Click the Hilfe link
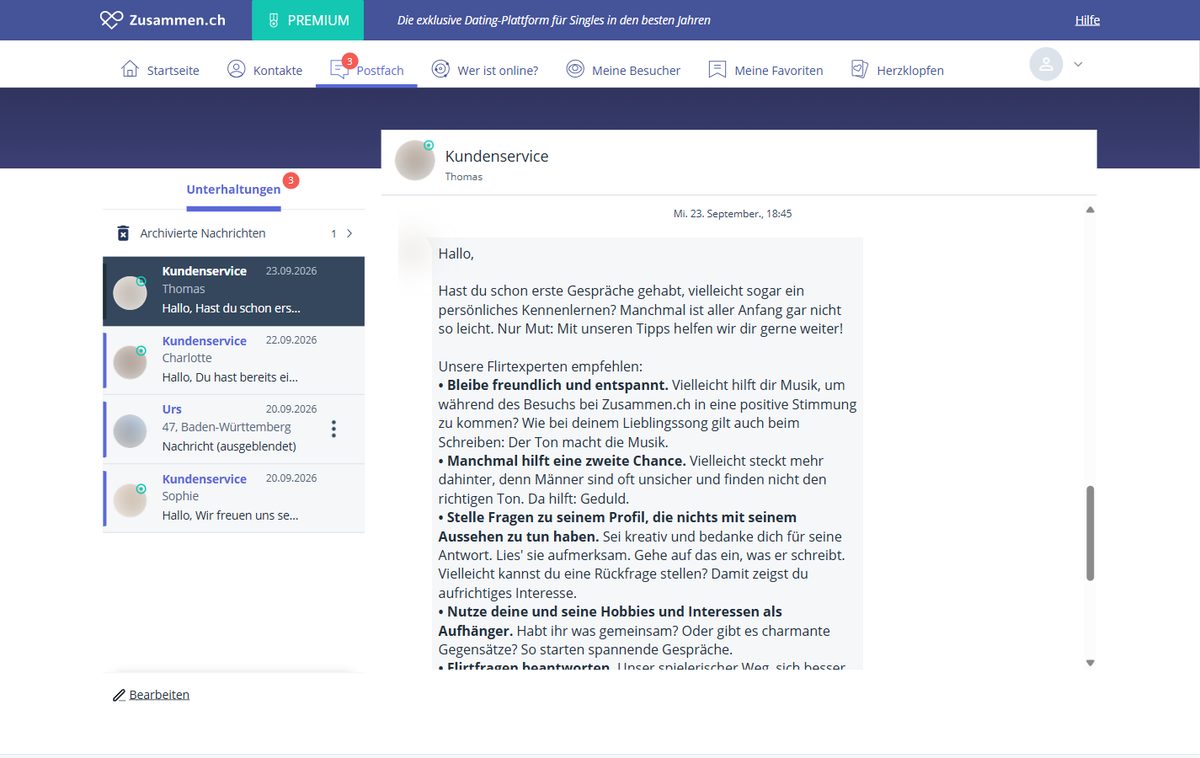Screen dimensions: 1200x758 [x=1087, y=20]
